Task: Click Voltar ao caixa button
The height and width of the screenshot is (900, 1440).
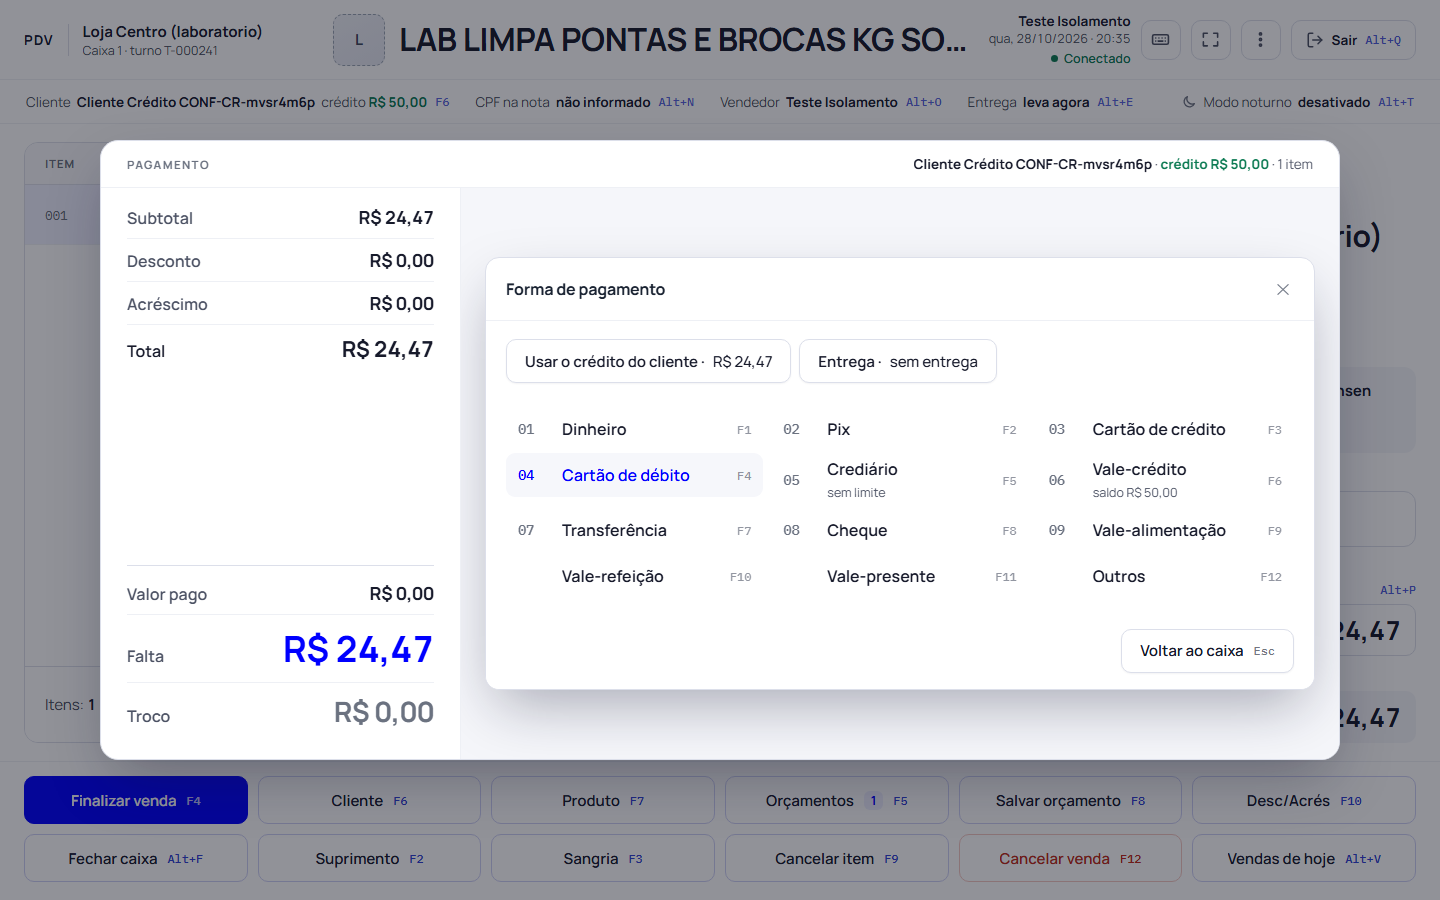Action: (1207, 651)
